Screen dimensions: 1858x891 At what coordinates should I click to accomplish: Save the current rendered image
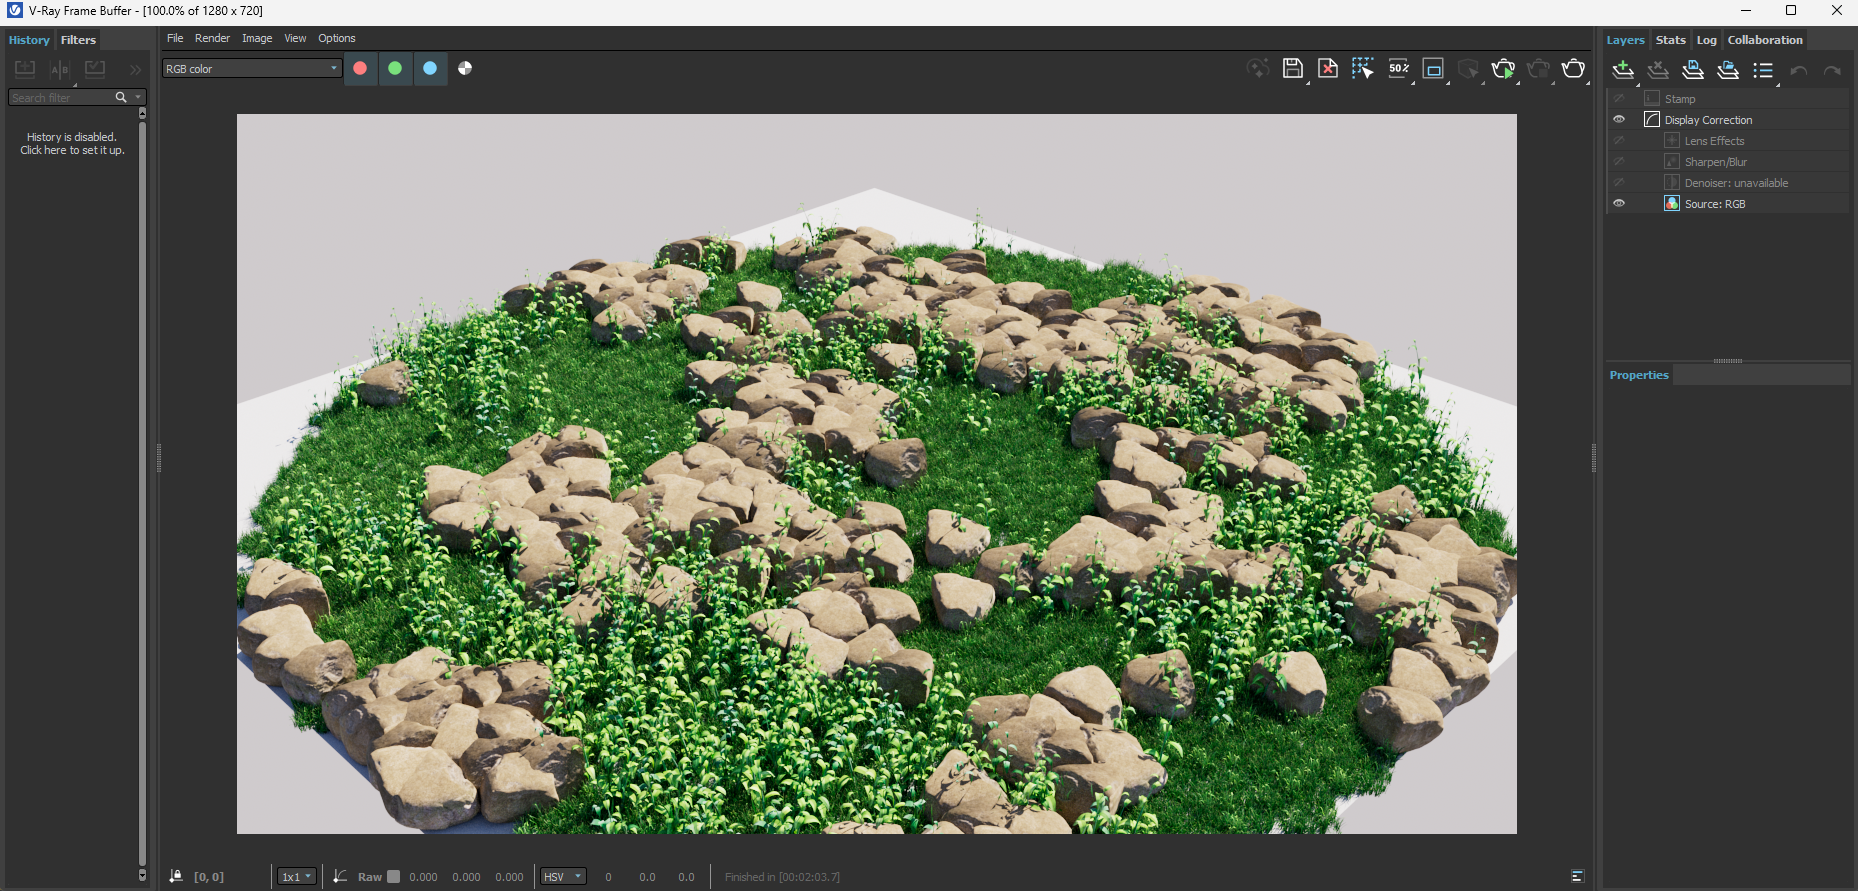pos(1292,68)
